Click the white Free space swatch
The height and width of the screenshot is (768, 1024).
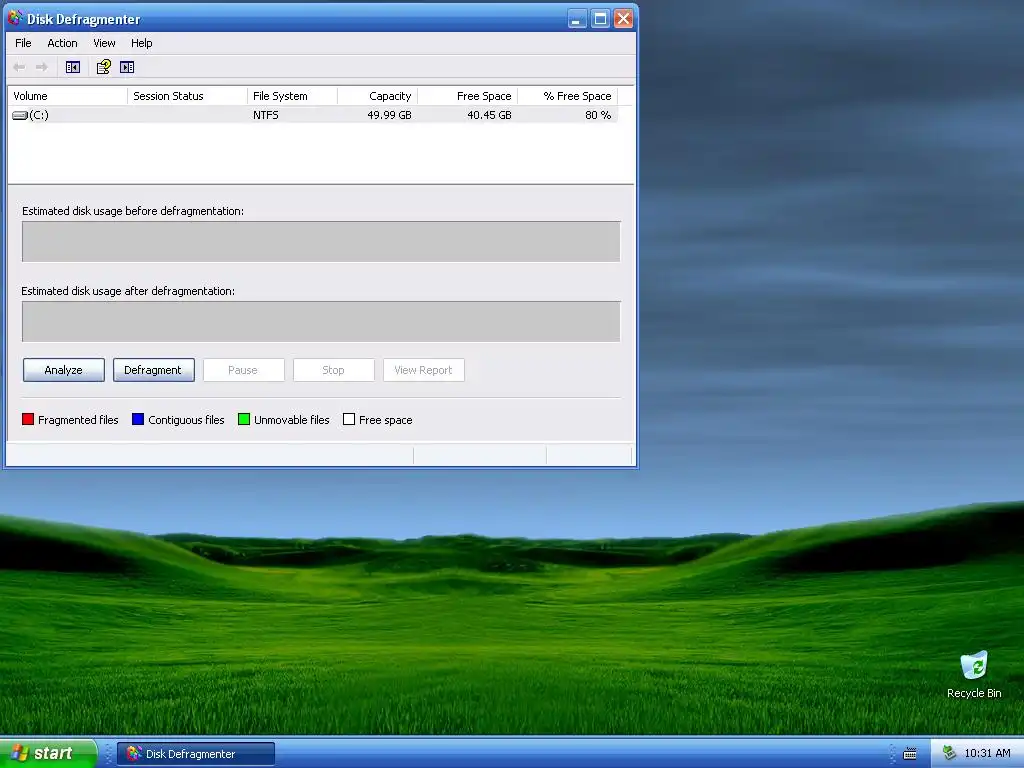(x=349, y=419)
